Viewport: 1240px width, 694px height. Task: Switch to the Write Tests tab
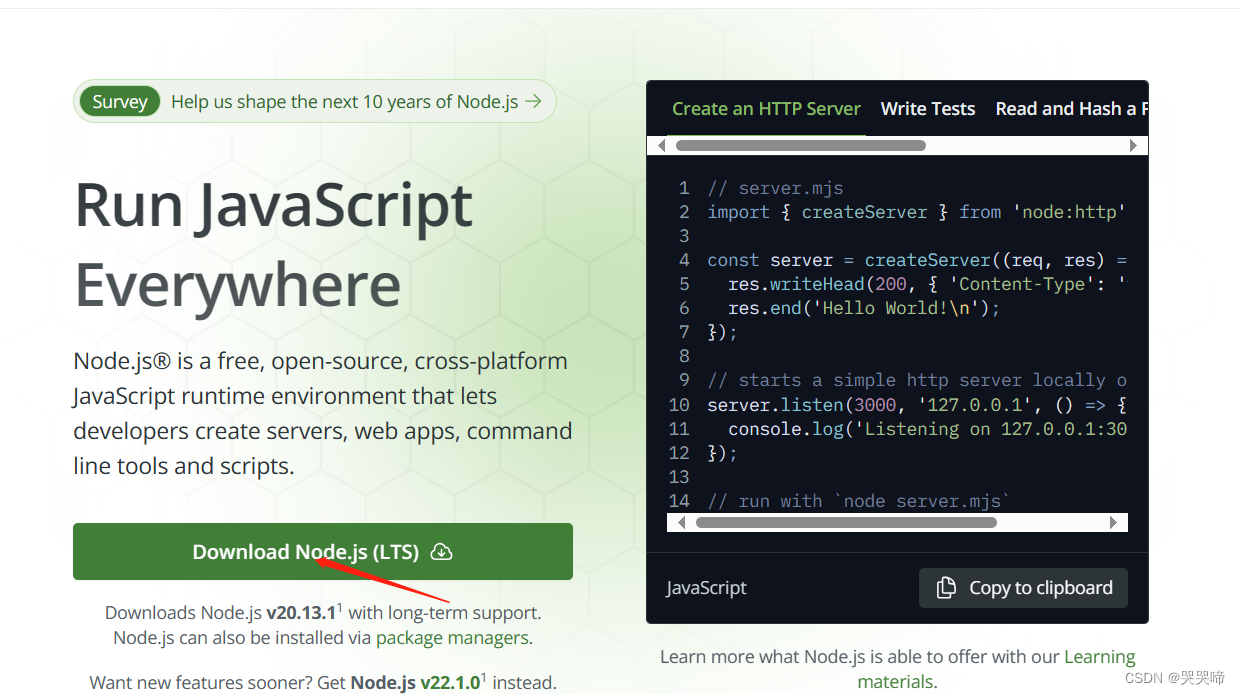(x=928, y=109)
